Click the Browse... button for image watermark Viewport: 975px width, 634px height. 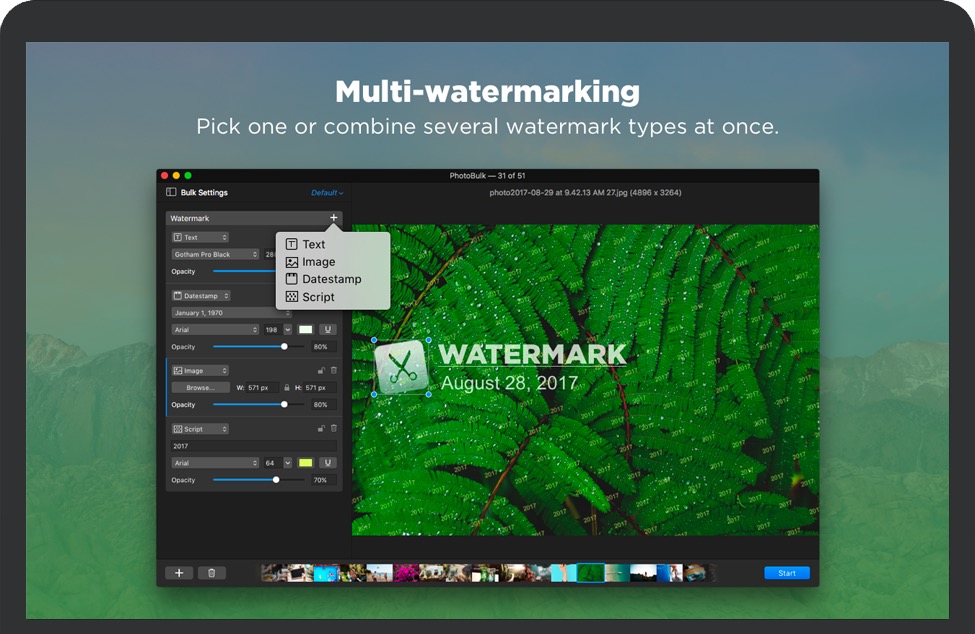pos(200,388)
